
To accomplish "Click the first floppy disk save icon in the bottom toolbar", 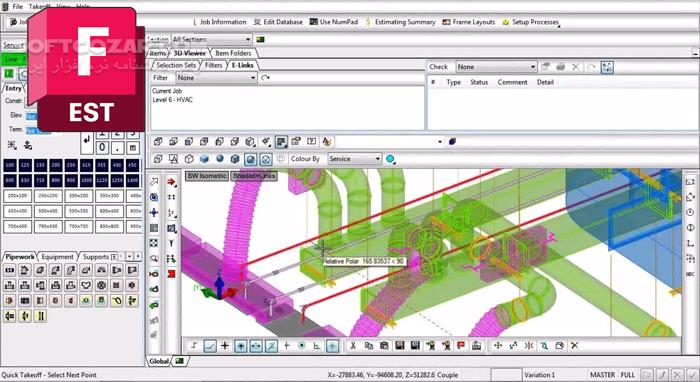I will (x=400, y=345).
